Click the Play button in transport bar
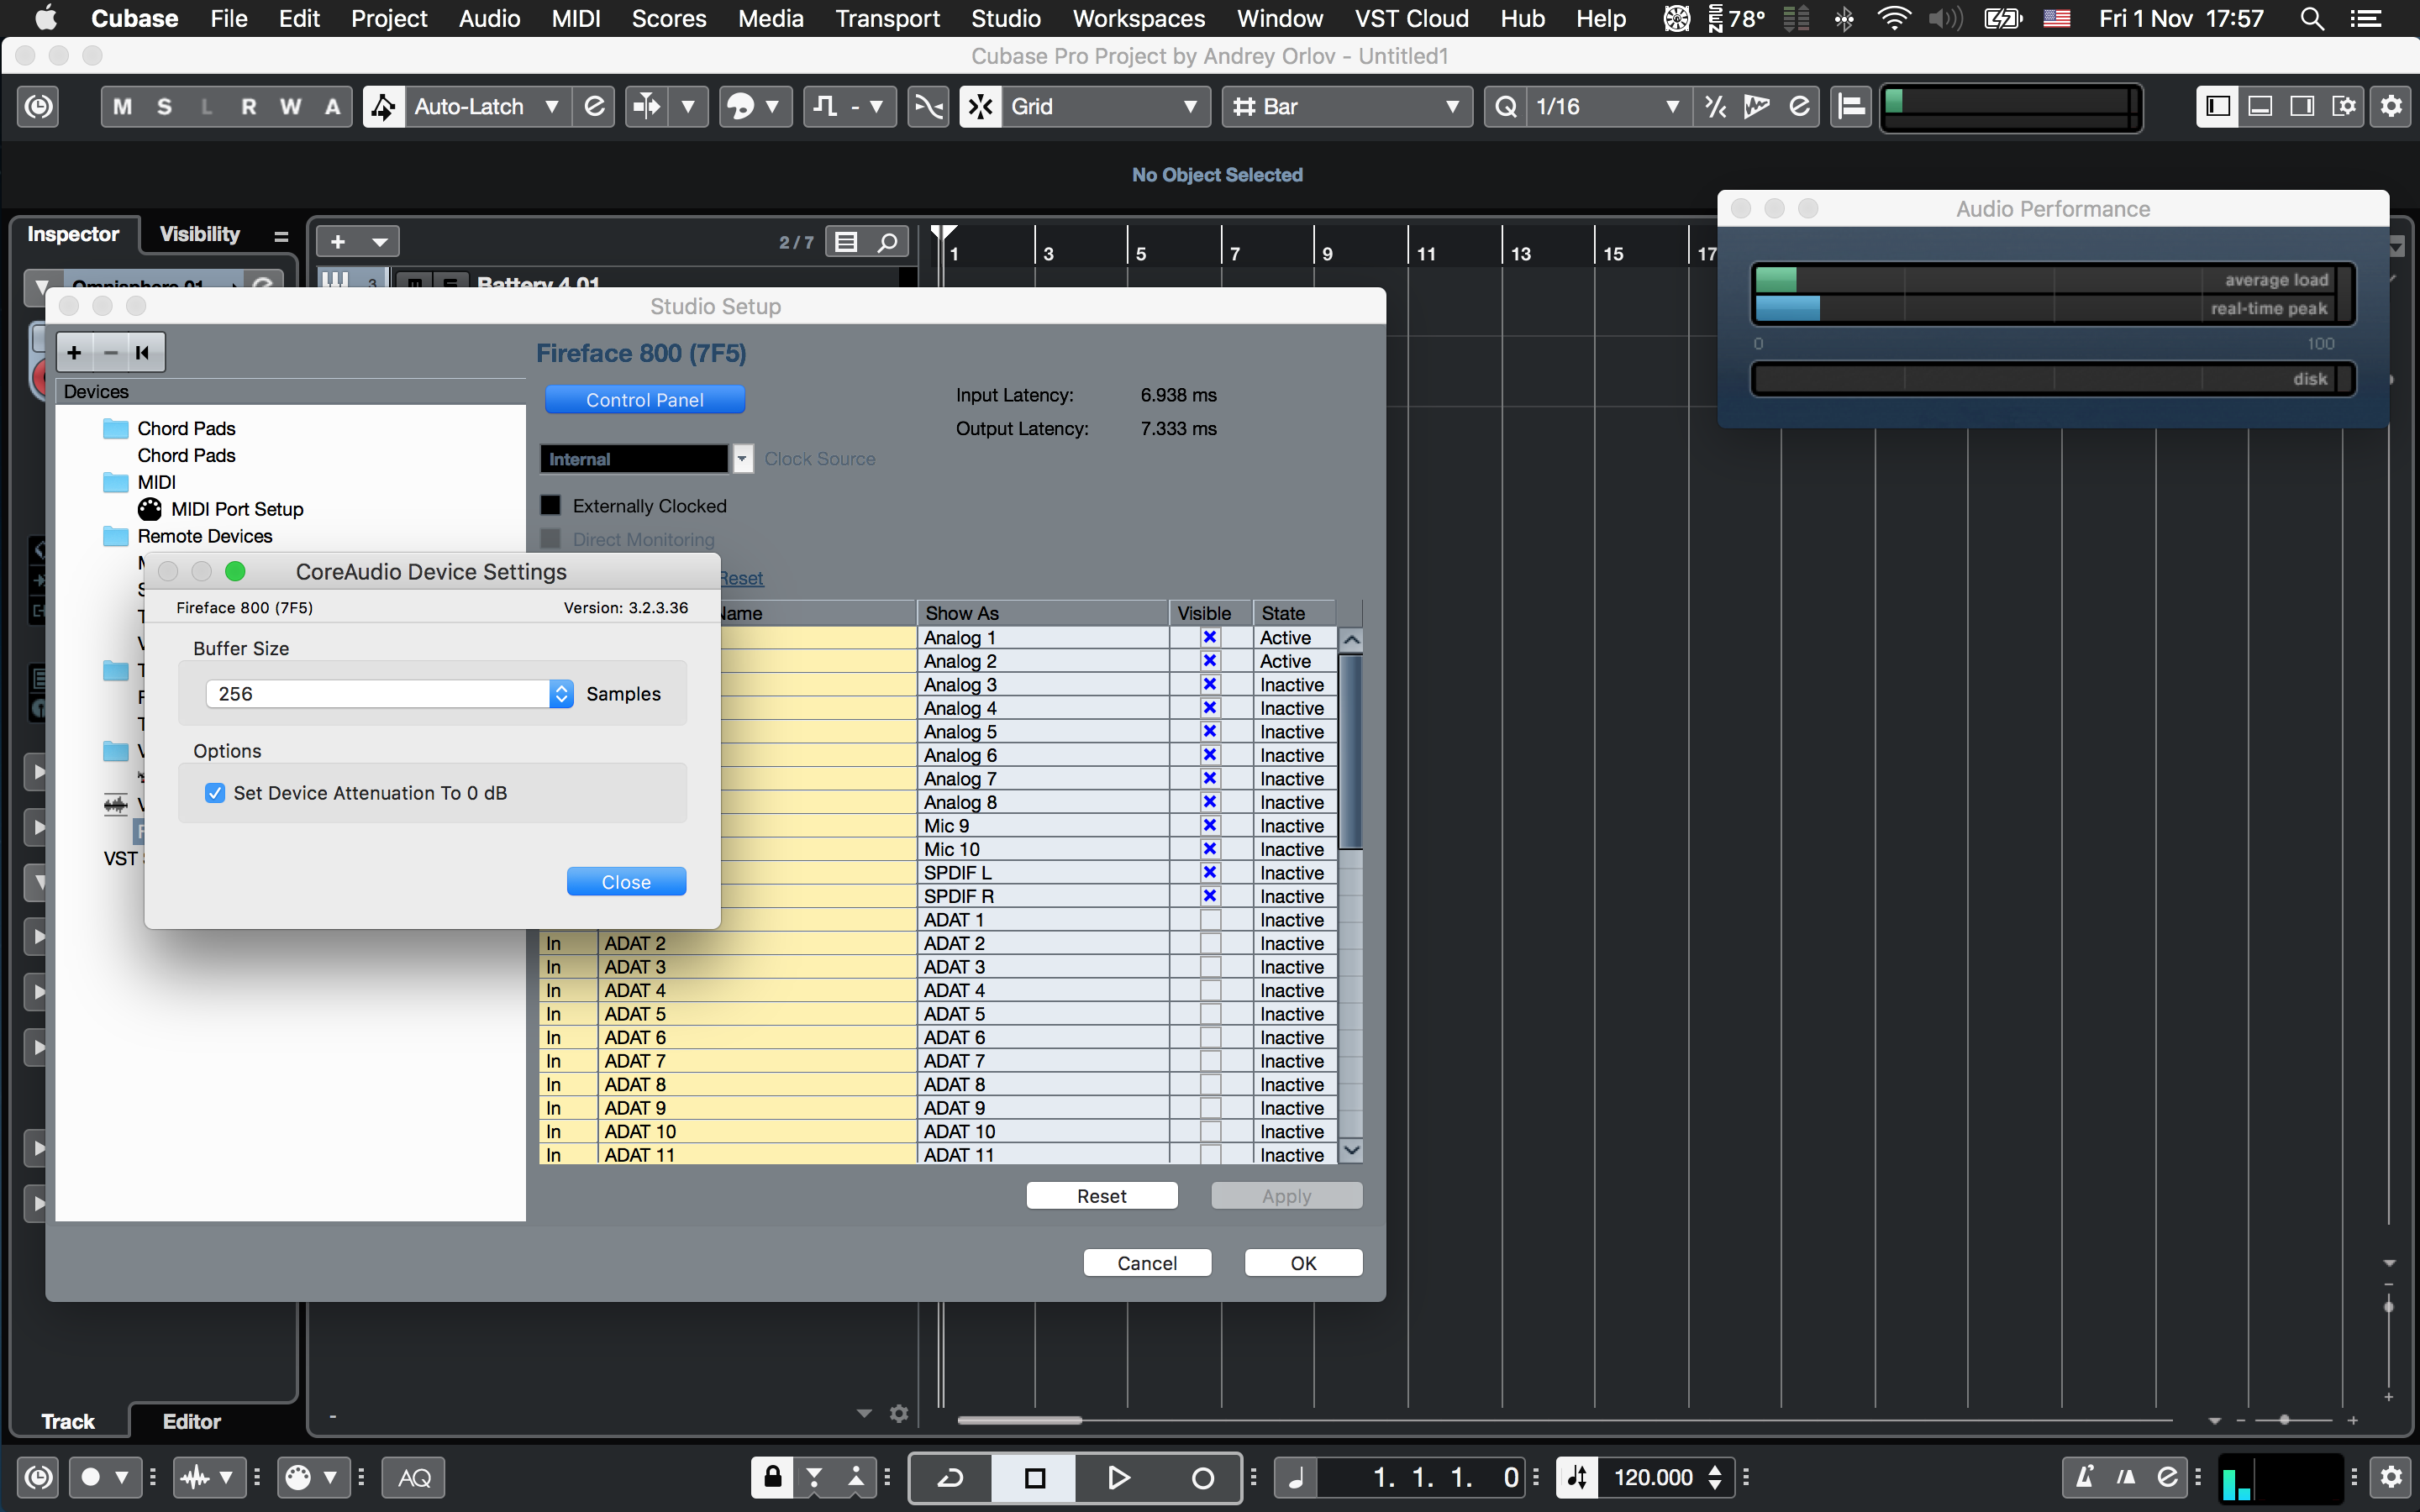Viewport: 2420px width, 1512px height. (x=1118, y=1477)
